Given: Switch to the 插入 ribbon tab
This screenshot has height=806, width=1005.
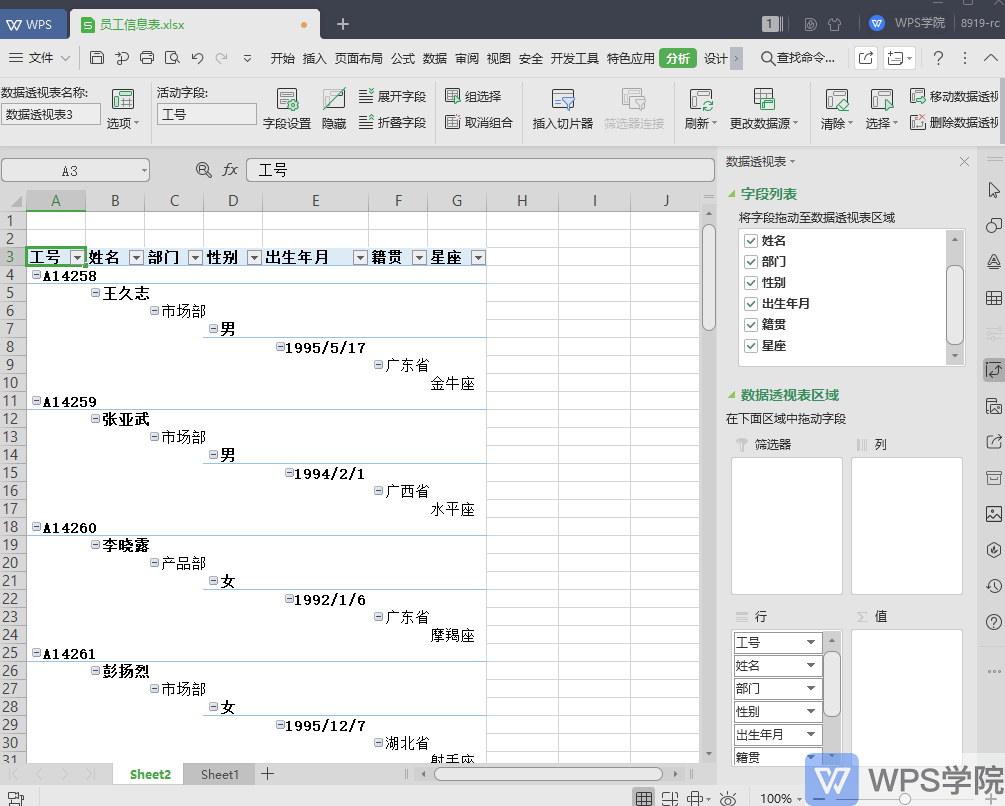Looking at the screenshot, I should coord(314,58).
